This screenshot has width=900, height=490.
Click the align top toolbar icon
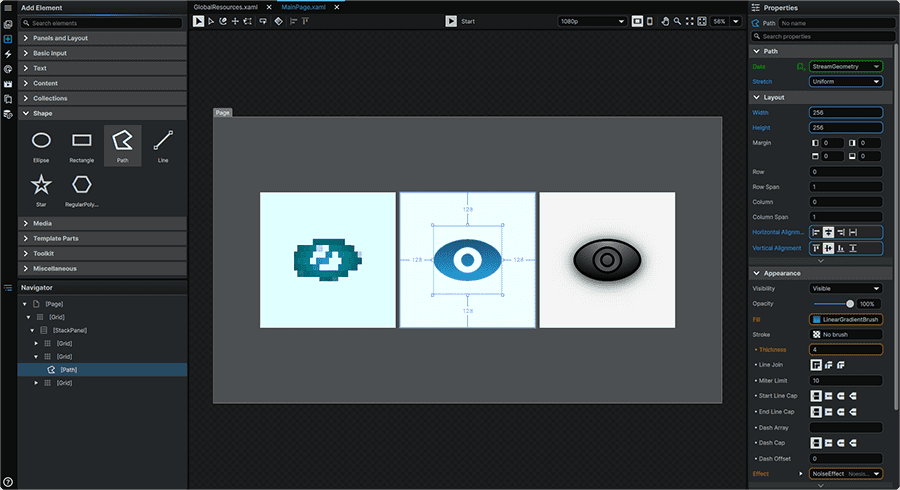click(305, 21)
